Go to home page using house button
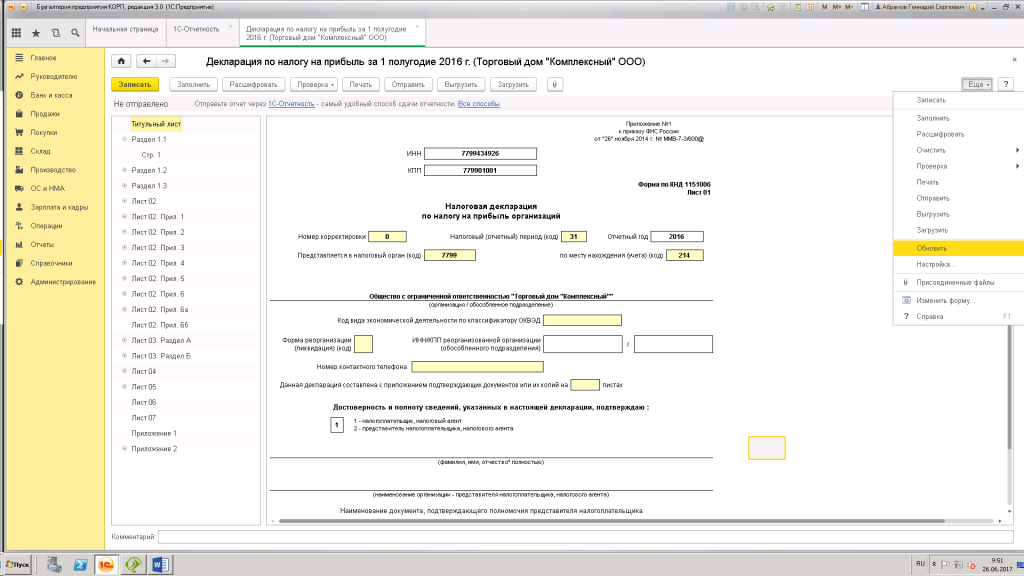Screen dimensions: 1024x576 (x=121, y=61)
